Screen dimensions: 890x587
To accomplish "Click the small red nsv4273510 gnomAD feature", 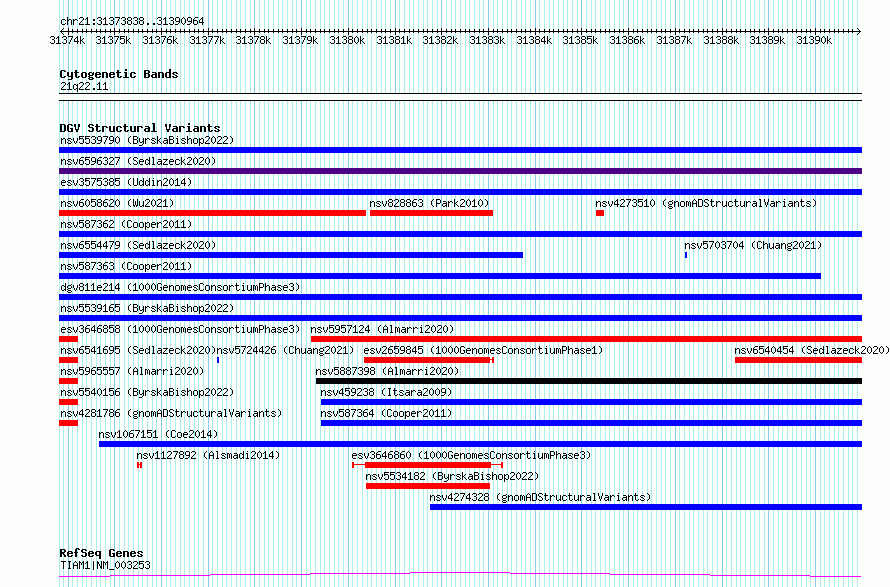I will click(600, 213).
